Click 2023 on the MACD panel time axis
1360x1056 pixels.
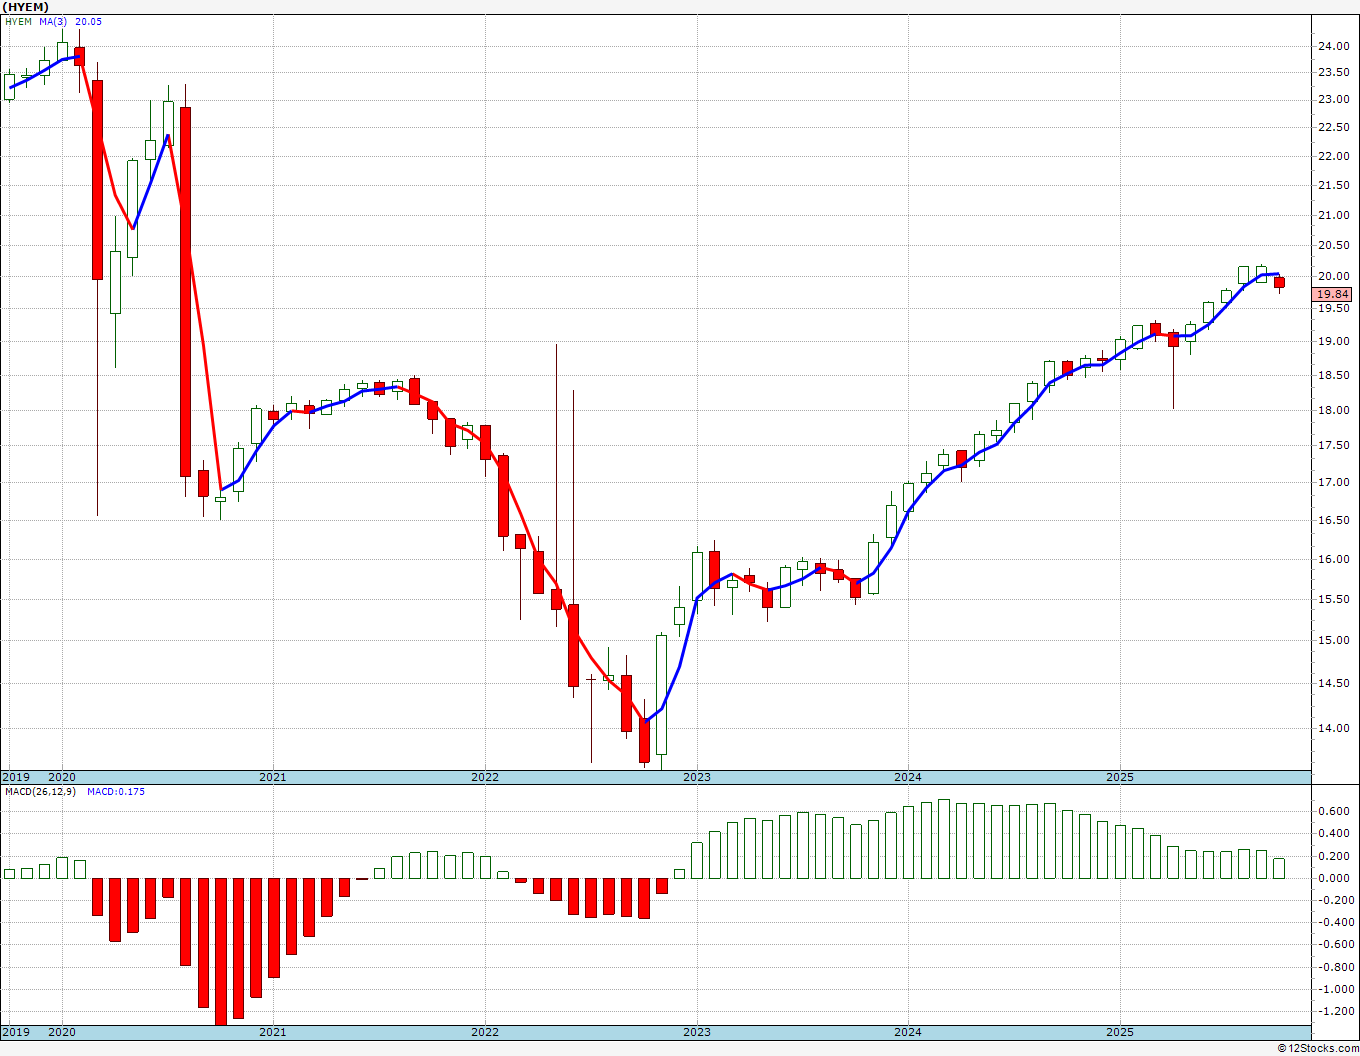pos(697,1032)
